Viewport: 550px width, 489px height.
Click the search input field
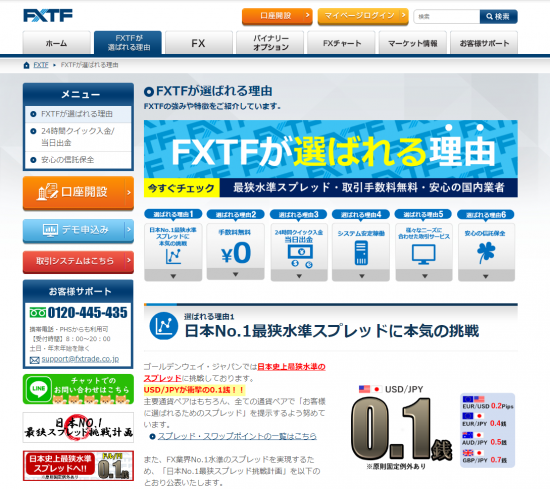[x=447, y=16]
